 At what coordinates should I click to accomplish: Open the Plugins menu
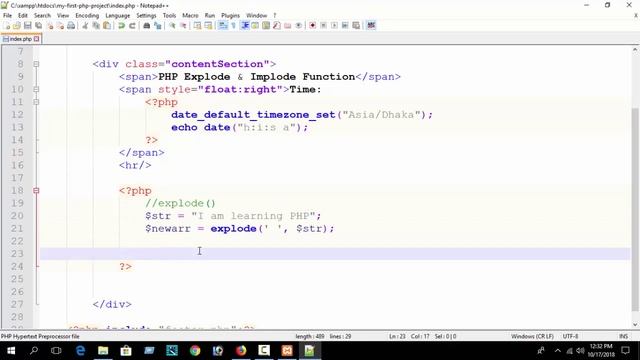point(230,16)
